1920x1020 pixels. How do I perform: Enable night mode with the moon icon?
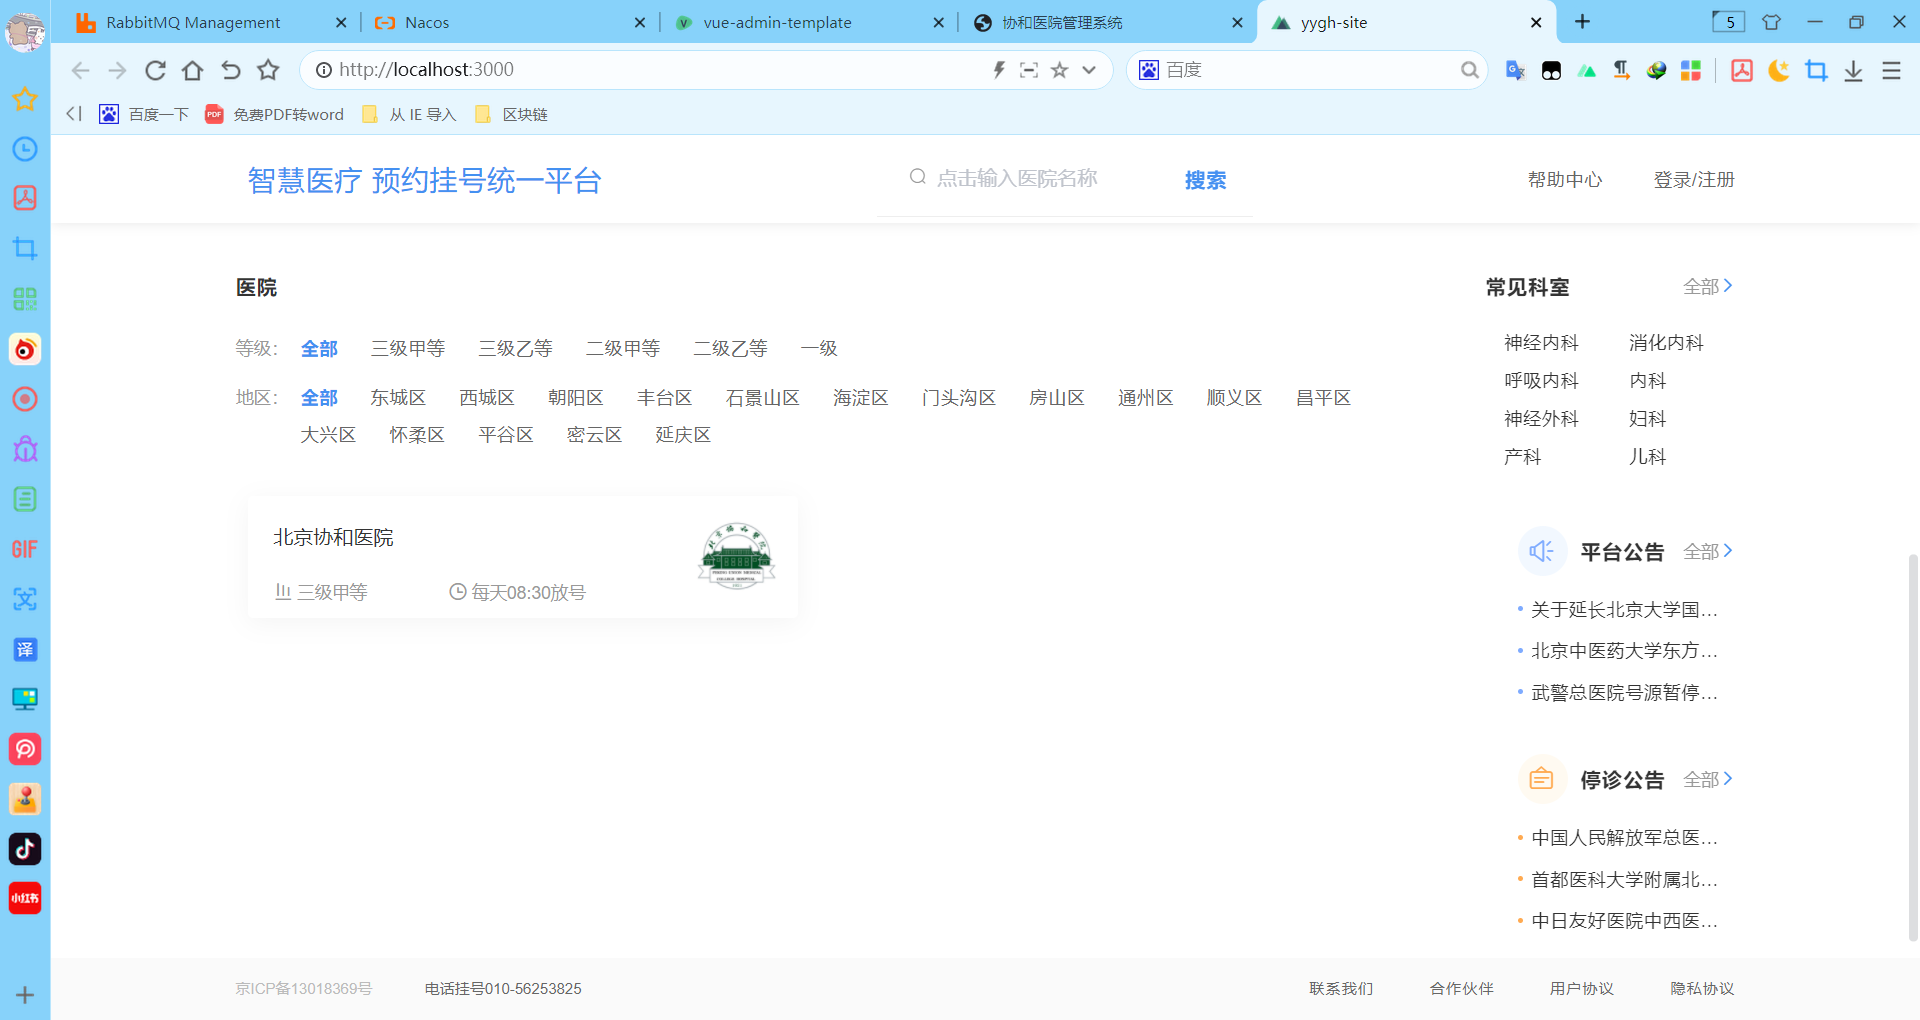[x=1778, y=70]
